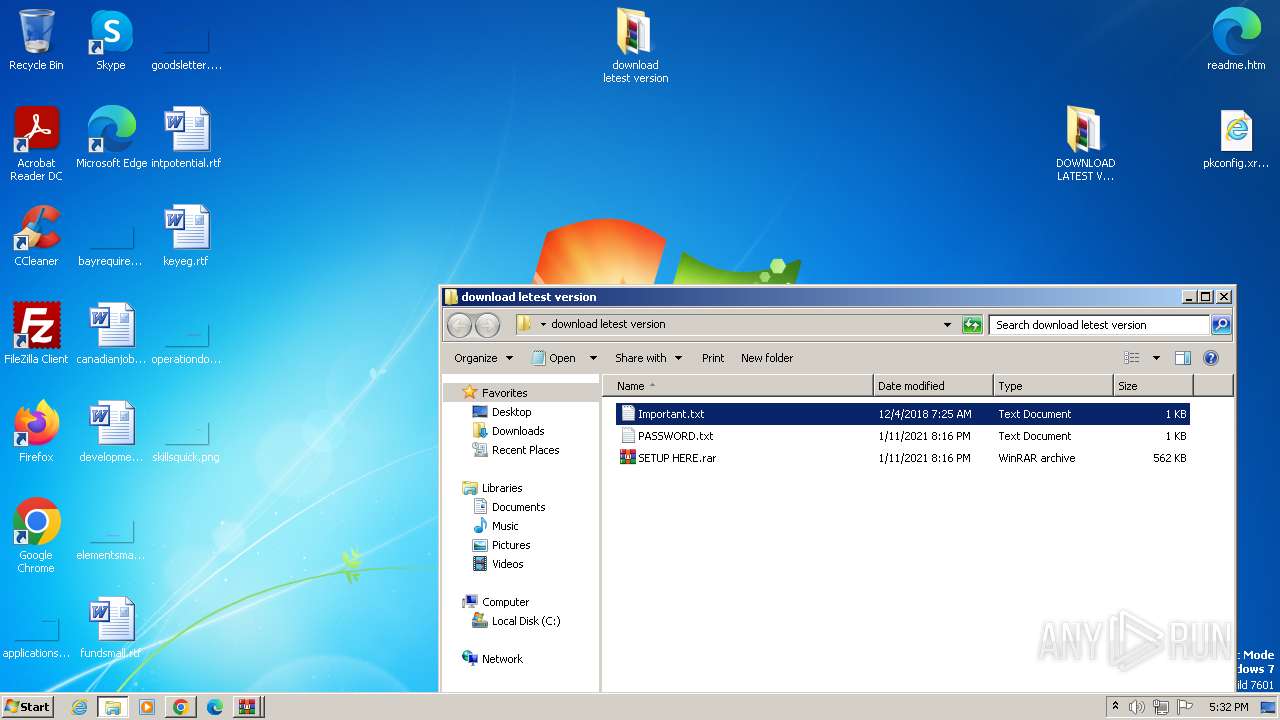Click refresh button beside address bar
The height and width of the screenshot is (720, 1280).
pos(972,325)
